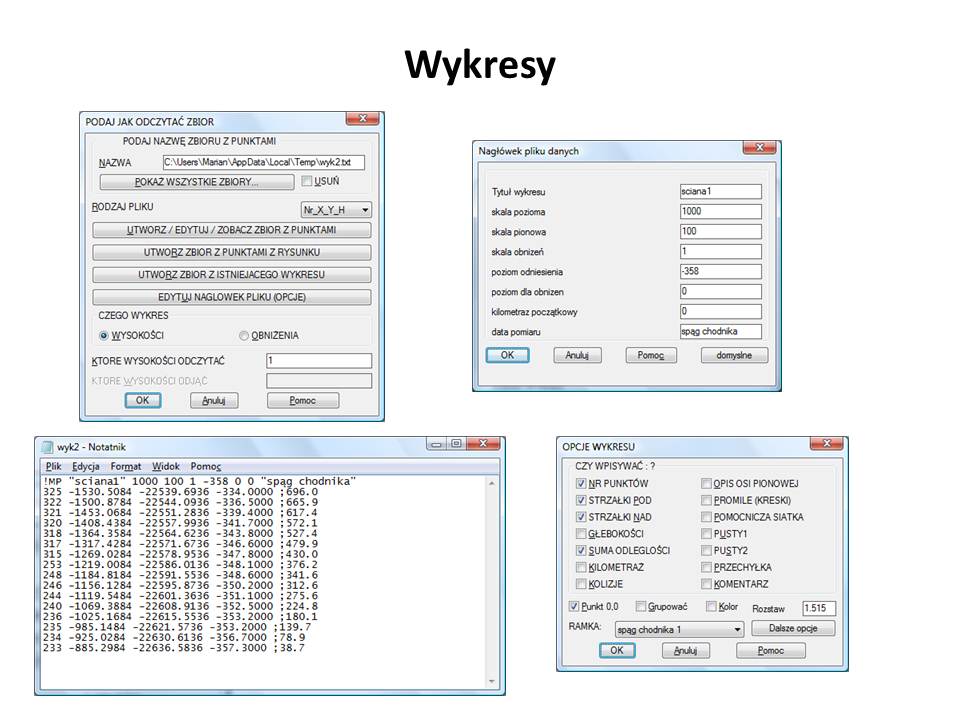
Task: Enable KILOMETRAŻ checkbox
Action: click(581, 567)
